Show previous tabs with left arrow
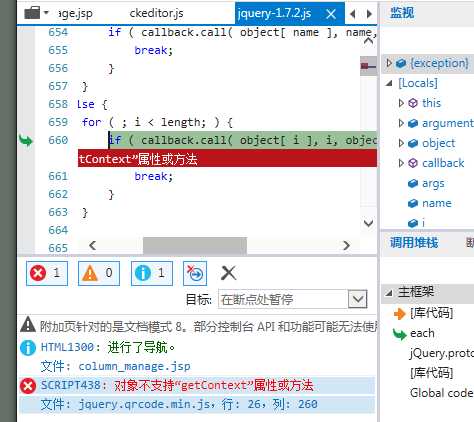 (x=353, y=14)
